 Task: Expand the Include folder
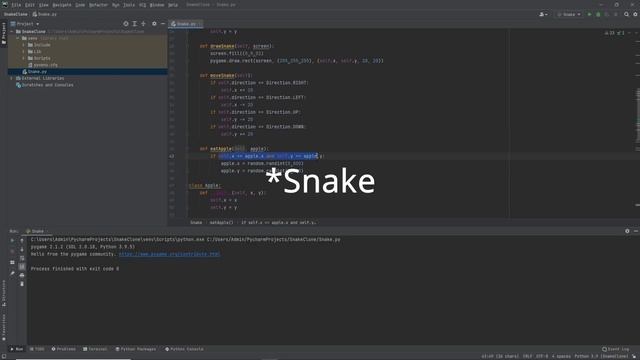(x=24, y=45)
